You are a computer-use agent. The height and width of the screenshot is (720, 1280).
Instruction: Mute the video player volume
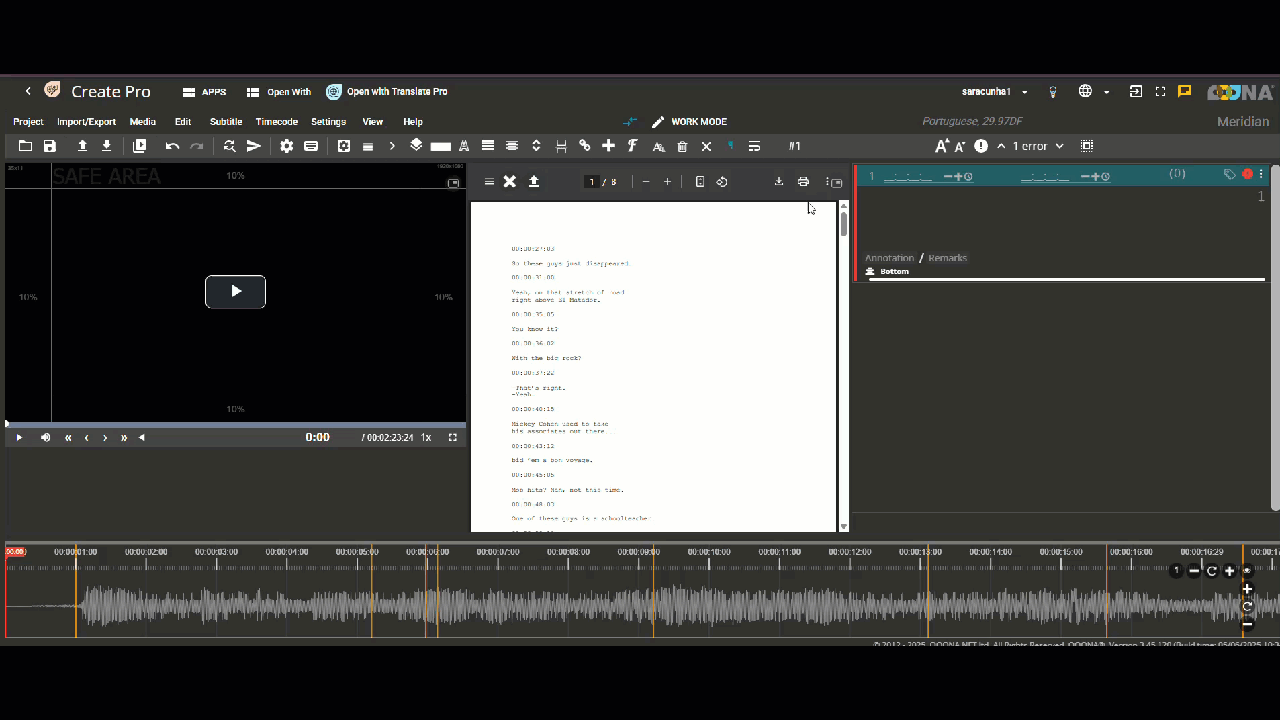pyautogui.click(x=45, y=437)
